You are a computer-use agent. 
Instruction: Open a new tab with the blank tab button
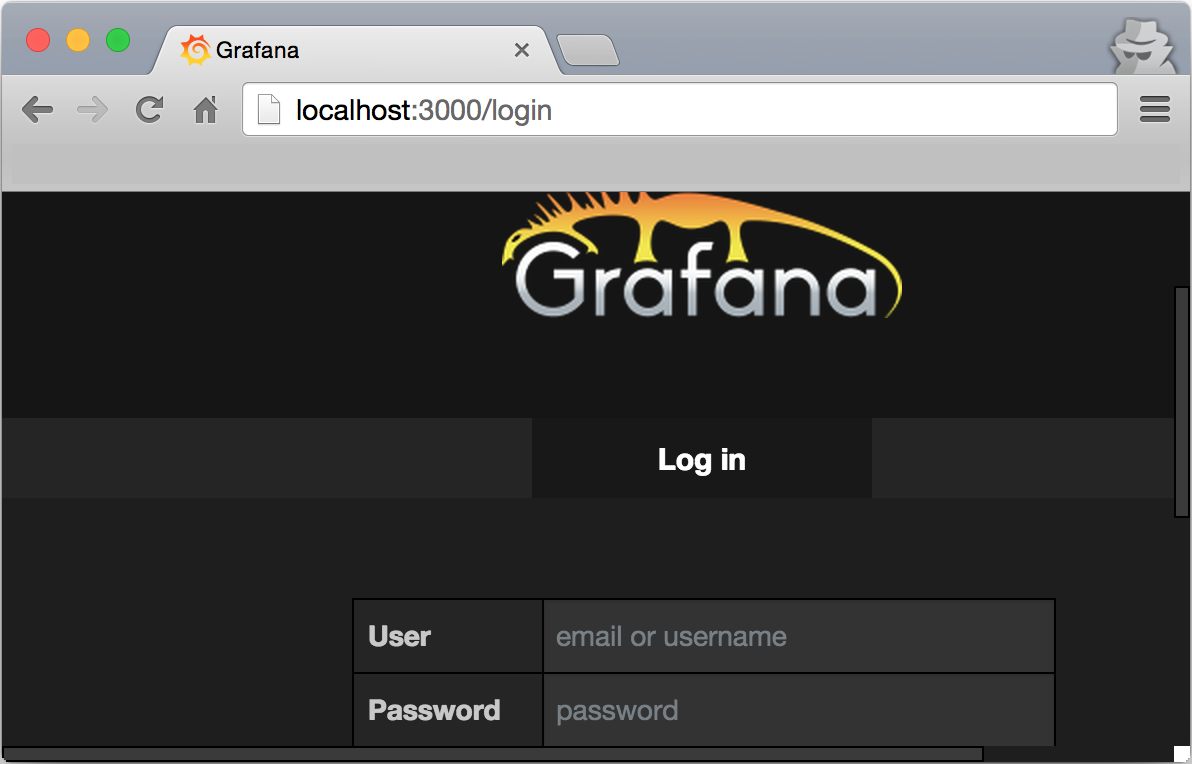point(588,50)
